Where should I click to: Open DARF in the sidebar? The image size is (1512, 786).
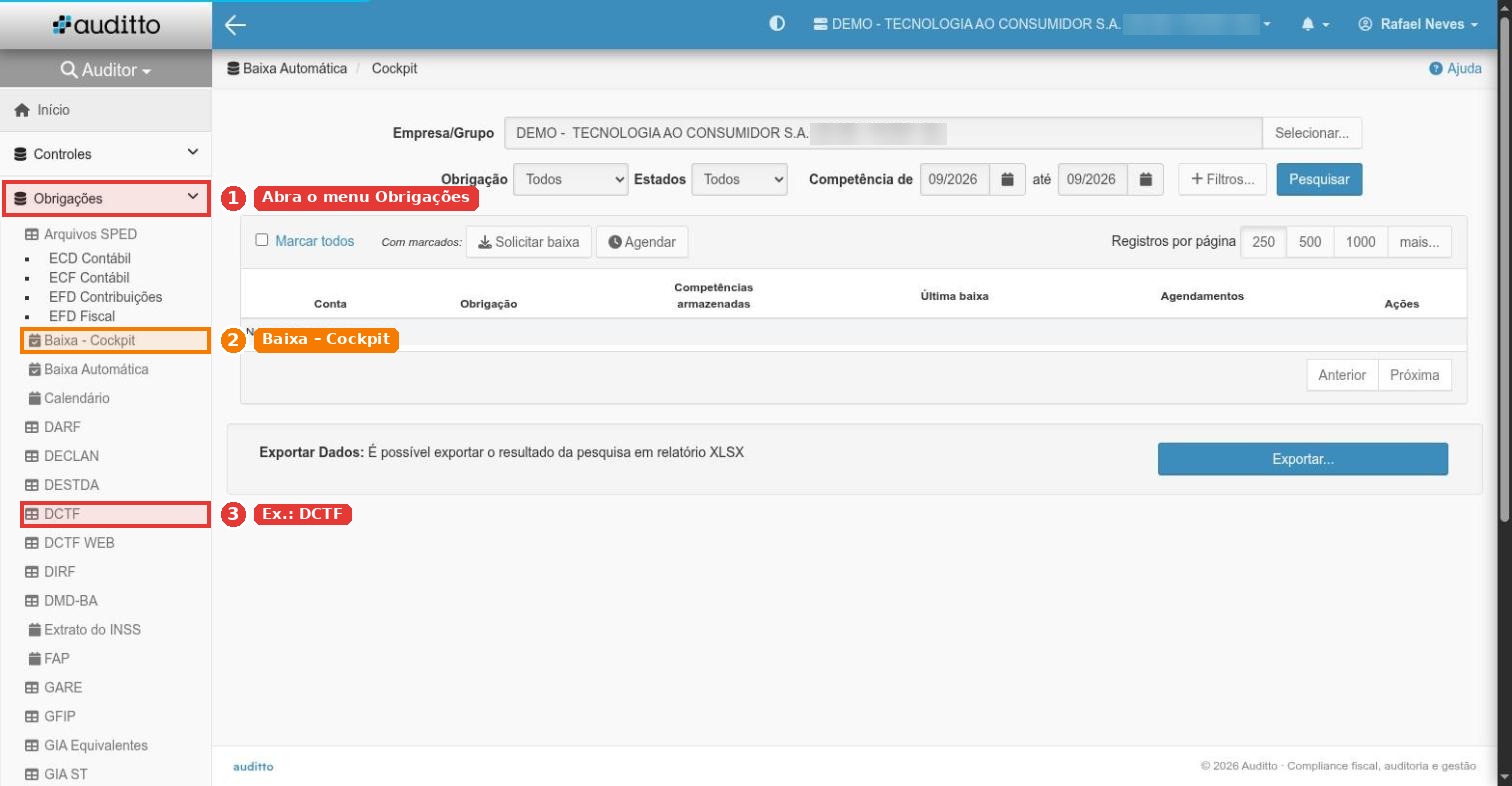click(53, 427)
